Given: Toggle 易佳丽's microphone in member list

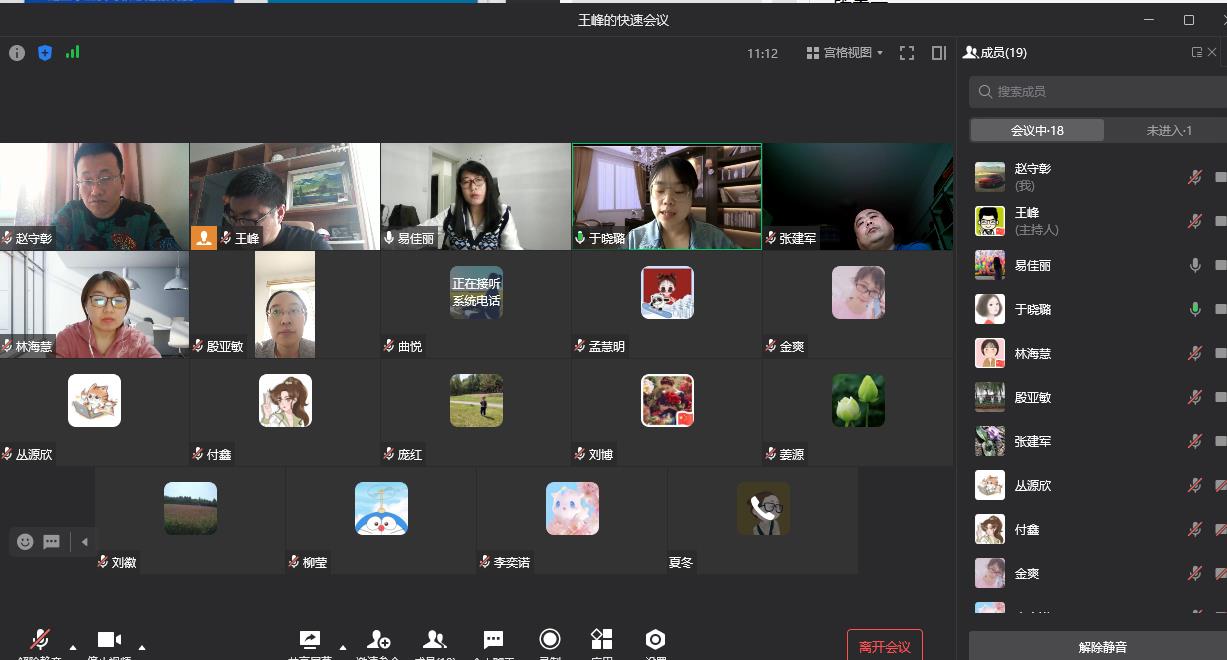Looking at the screenshot, I should 1194,266.
